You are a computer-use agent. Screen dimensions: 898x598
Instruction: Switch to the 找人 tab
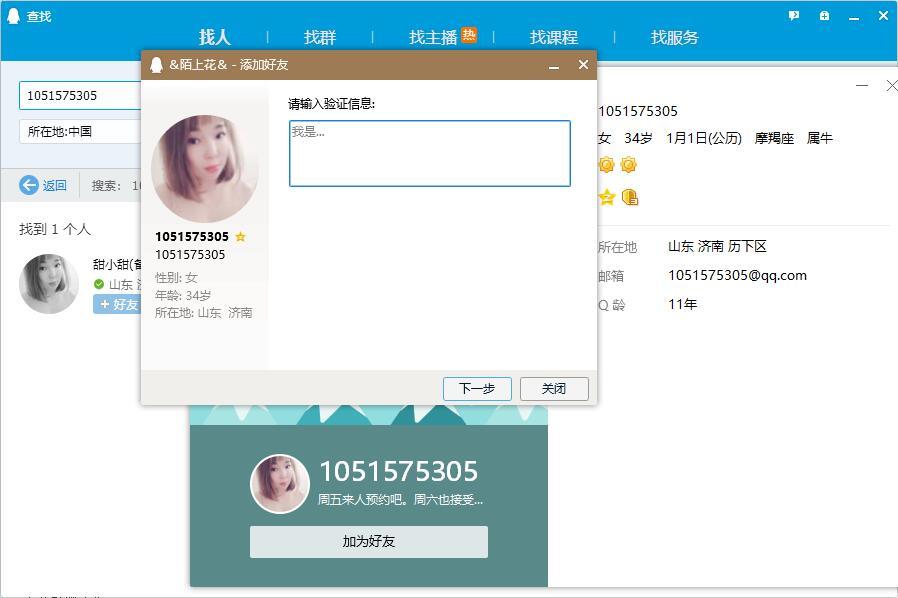tap(215, 37)
